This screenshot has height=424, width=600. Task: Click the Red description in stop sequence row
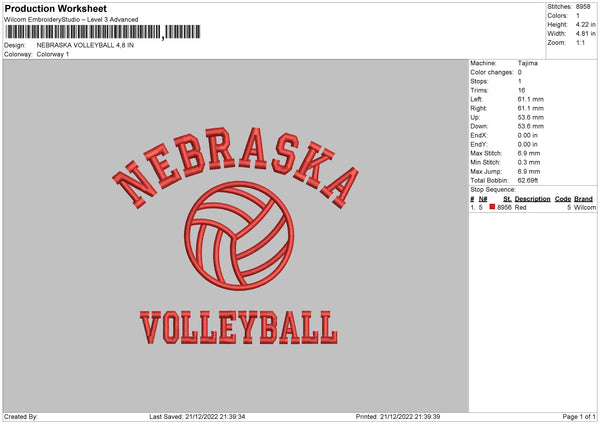point(520,207)
